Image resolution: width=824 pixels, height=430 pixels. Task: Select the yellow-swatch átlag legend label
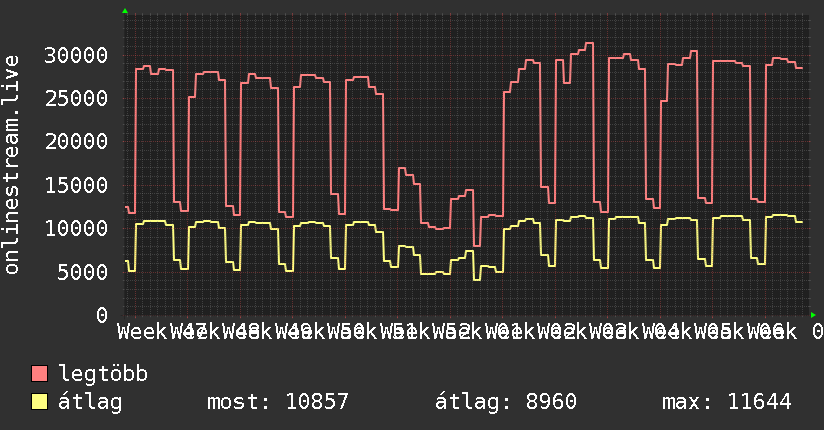tap(90, 402)
